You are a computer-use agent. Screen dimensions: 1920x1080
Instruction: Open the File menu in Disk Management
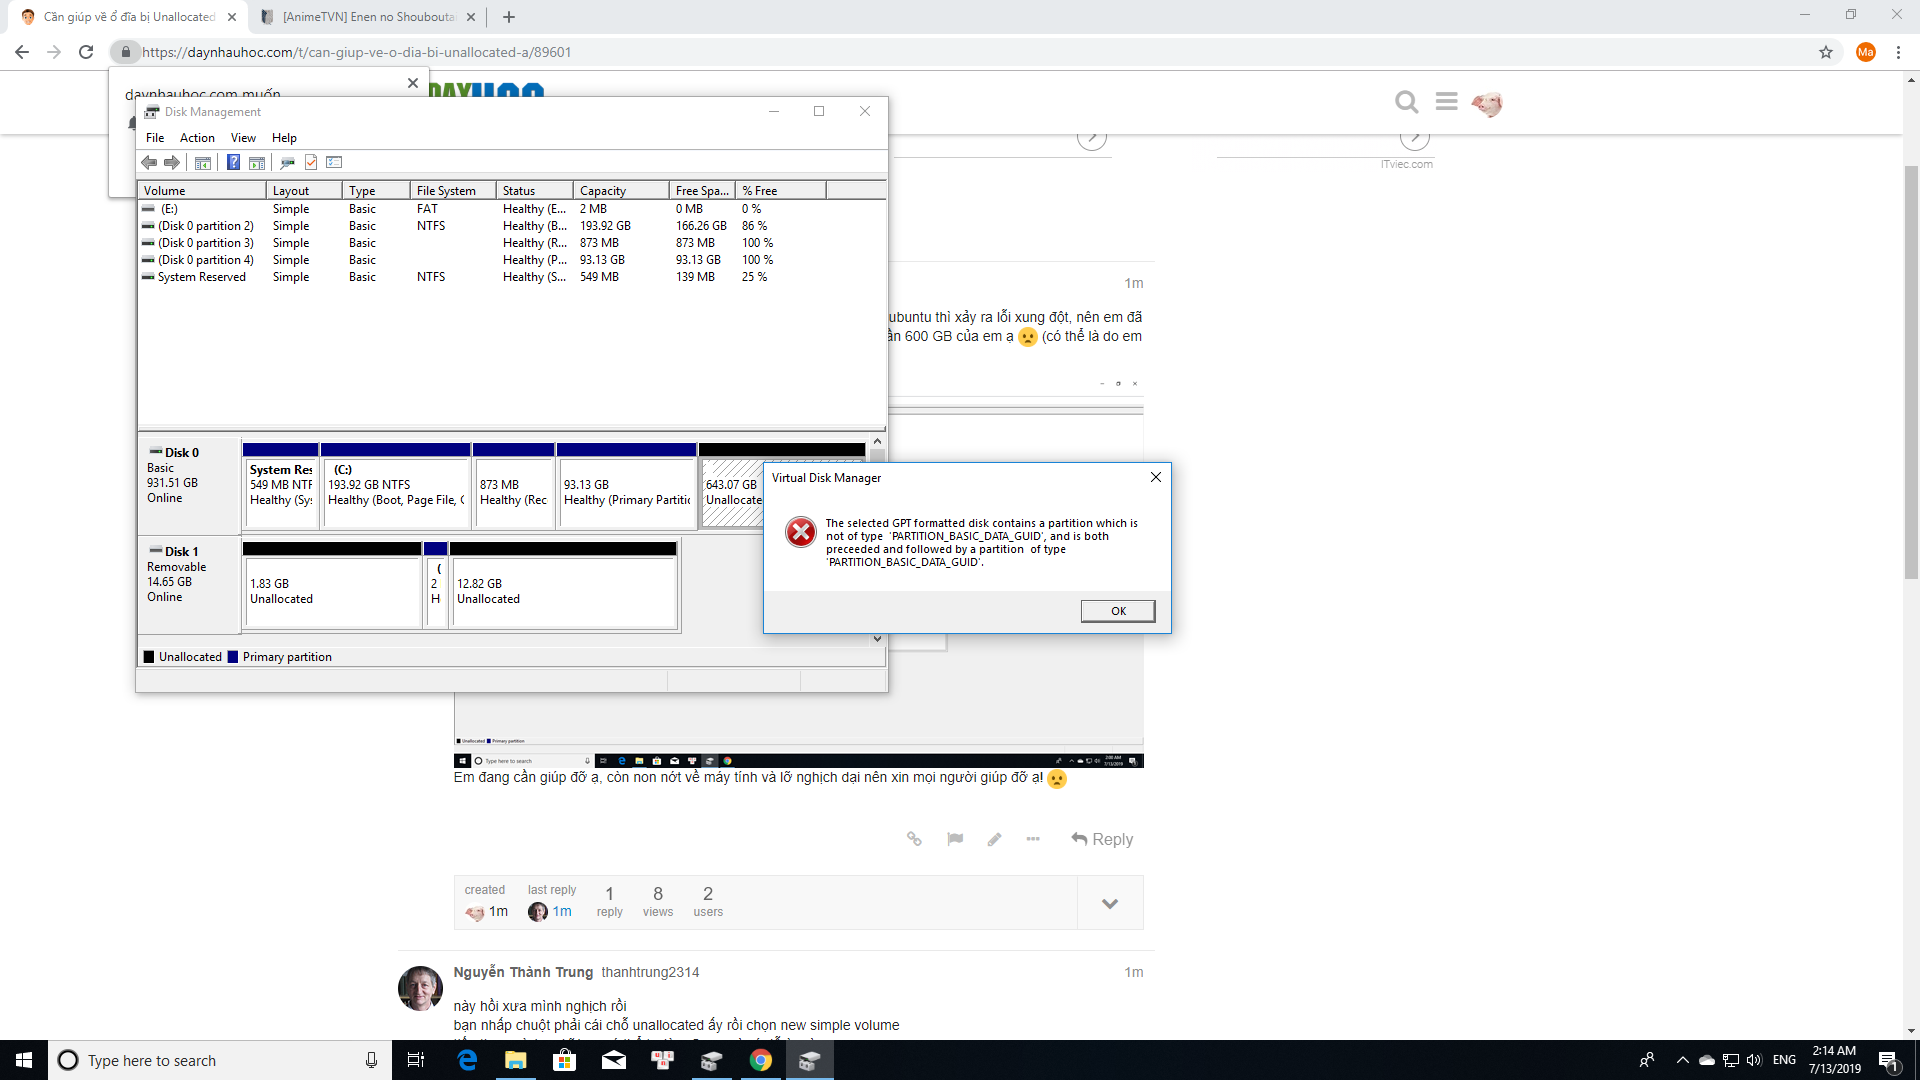(155, 138)
